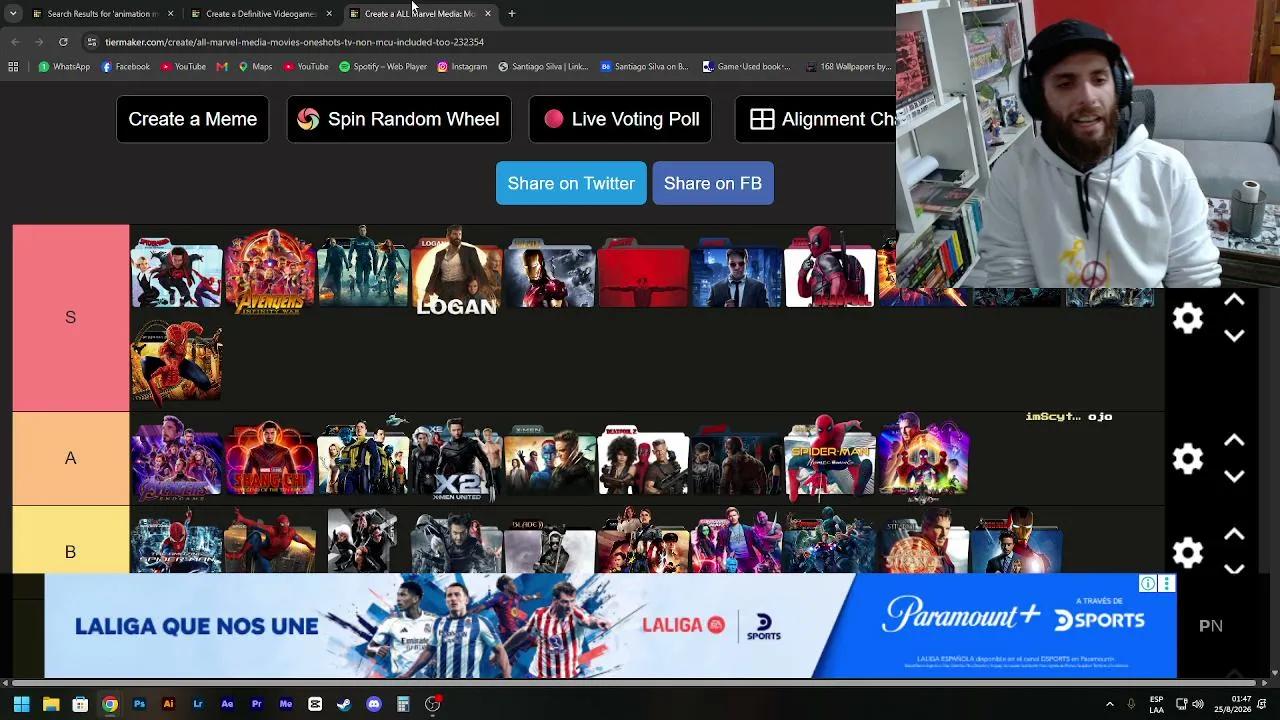
Task: Launch Lightroom from the taskbar
Action: 198,704
